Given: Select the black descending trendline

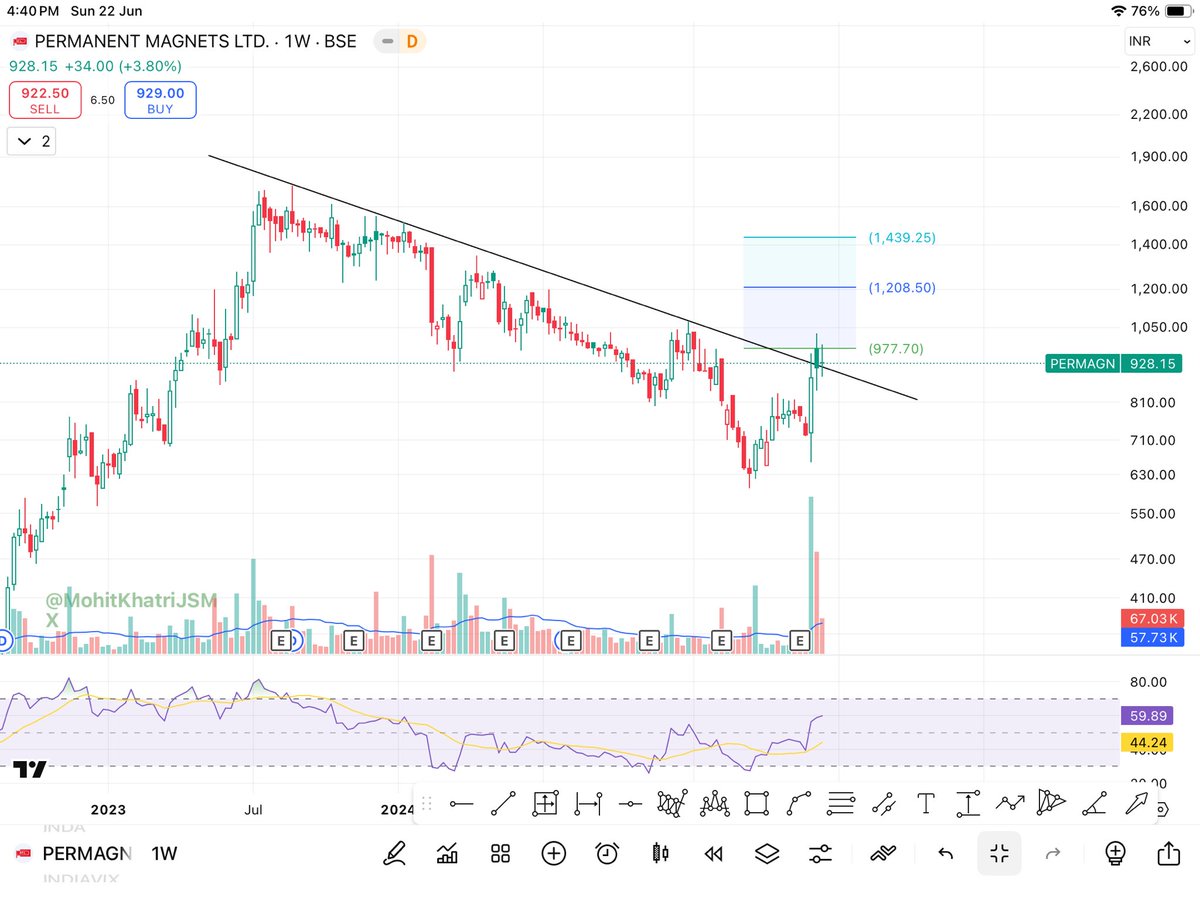Looking at the screenshot, I should pyautogui.click(x=562, y=278).
